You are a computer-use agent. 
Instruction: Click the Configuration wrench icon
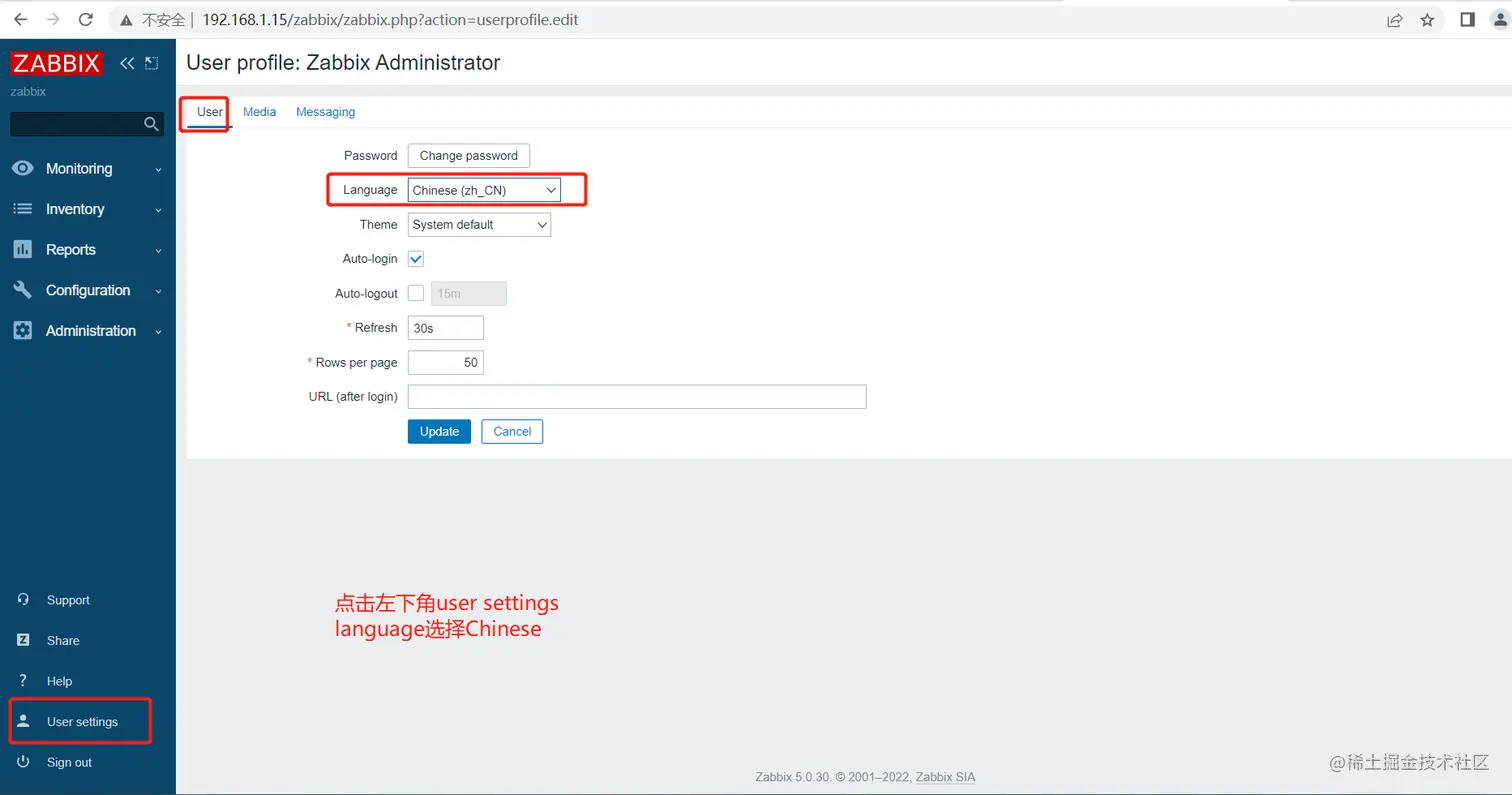[22, 290]
